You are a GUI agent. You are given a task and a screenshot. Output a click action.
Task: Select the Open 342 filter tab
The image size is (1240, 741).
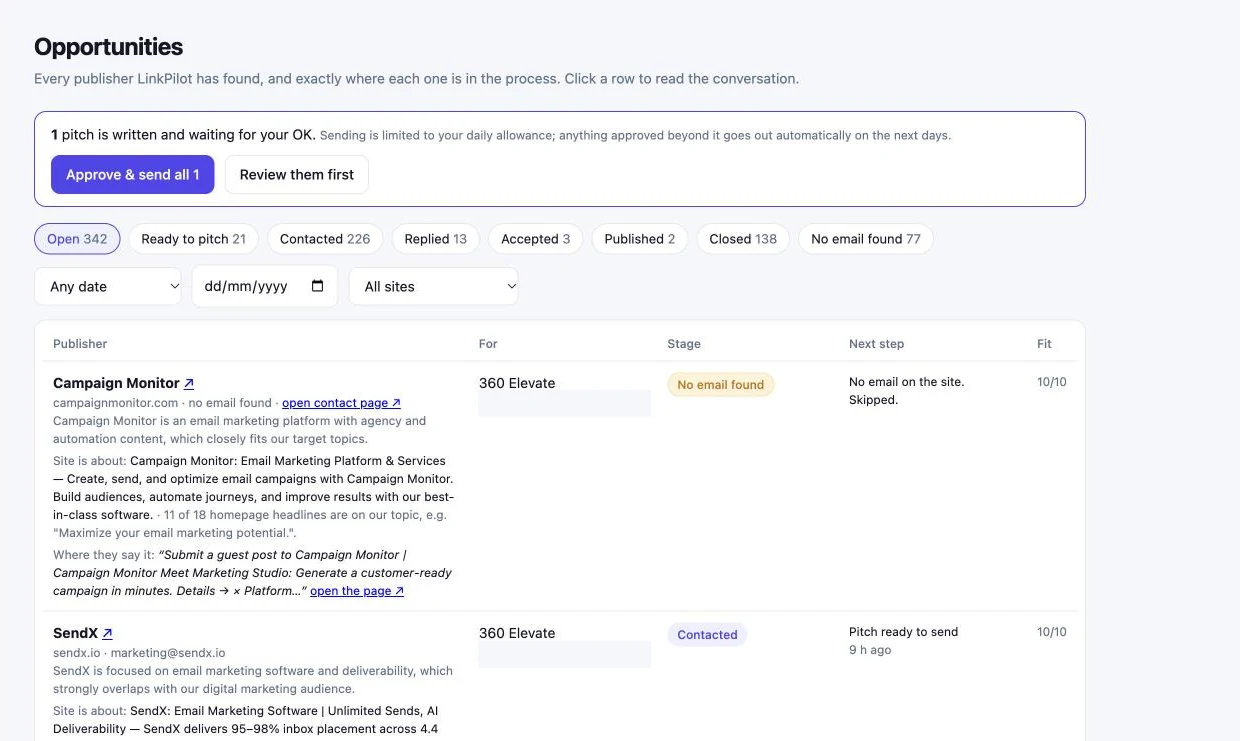[77, 239]
